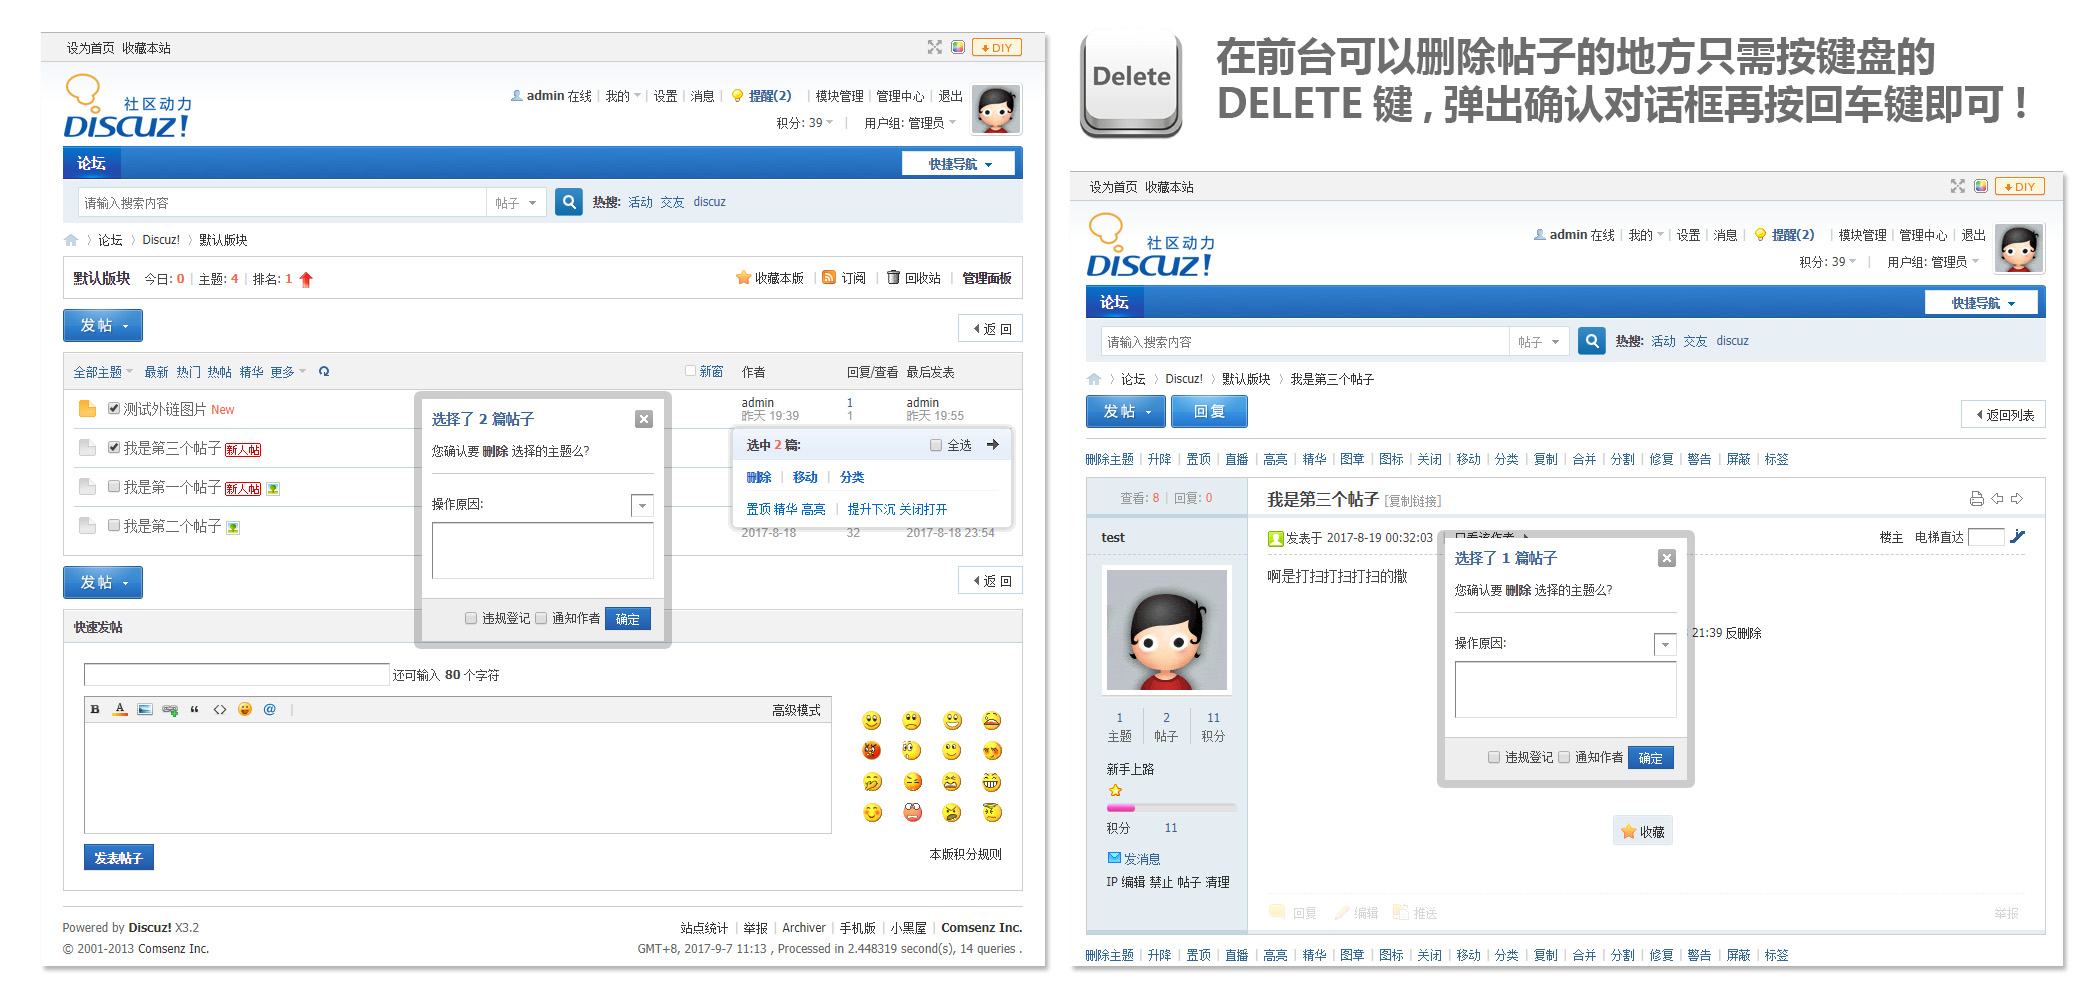The image size is (2100, 1004).
Task: Click 确定 in the 1 篇帖子 dialog
Action: [x=1651, y=758]
